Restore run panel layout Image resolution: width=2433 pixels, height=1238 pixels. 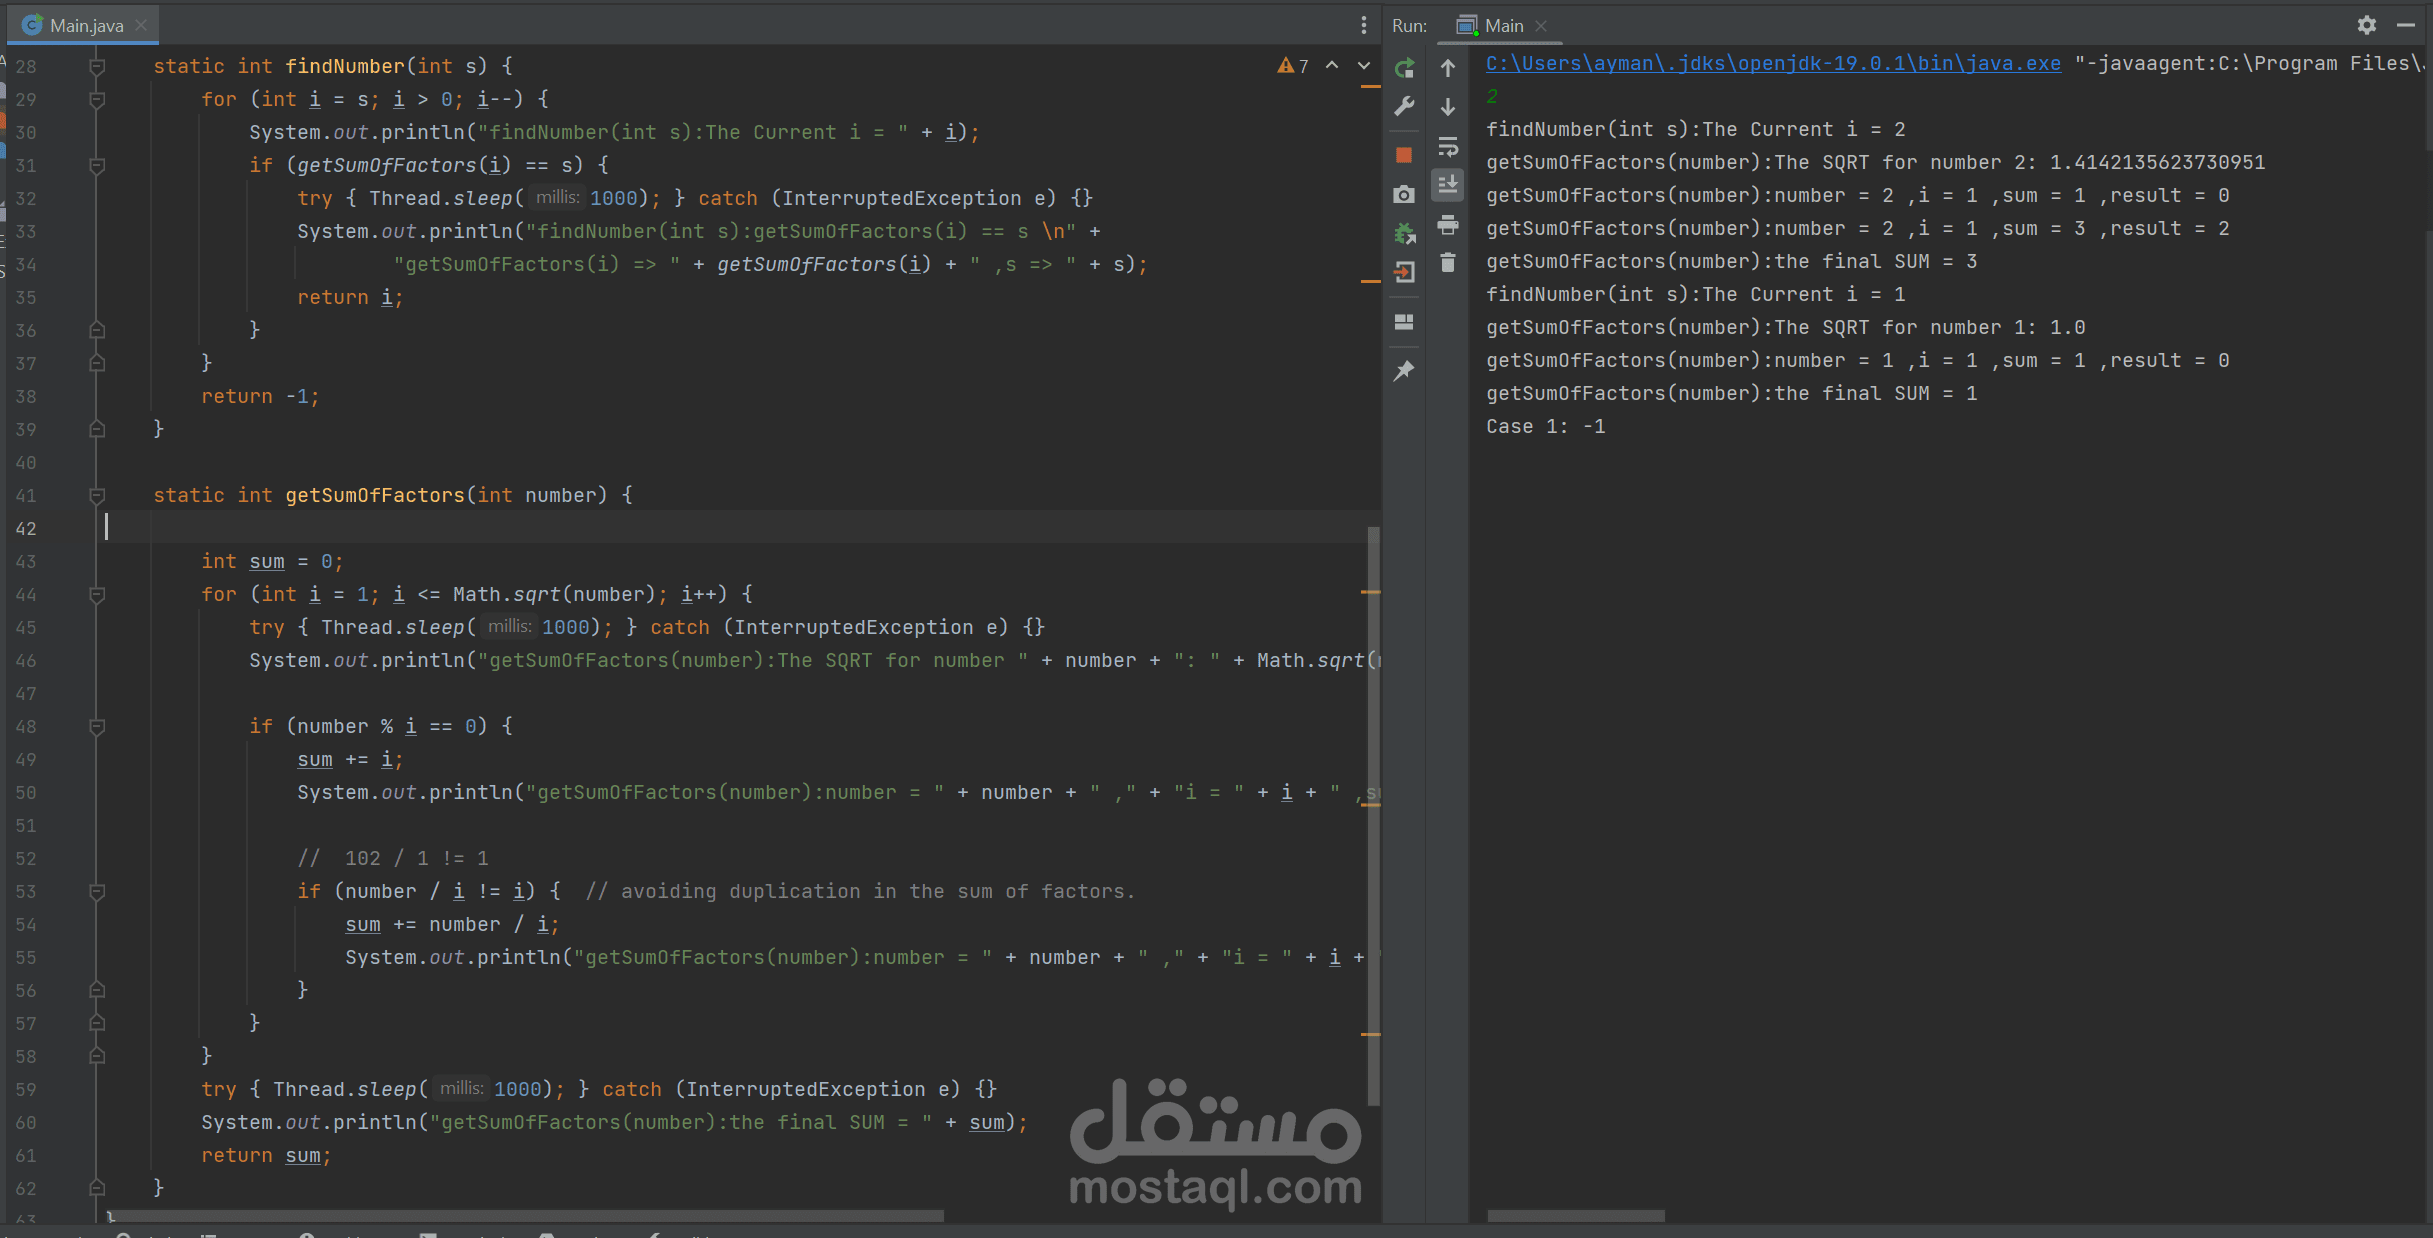point(1404,322)
